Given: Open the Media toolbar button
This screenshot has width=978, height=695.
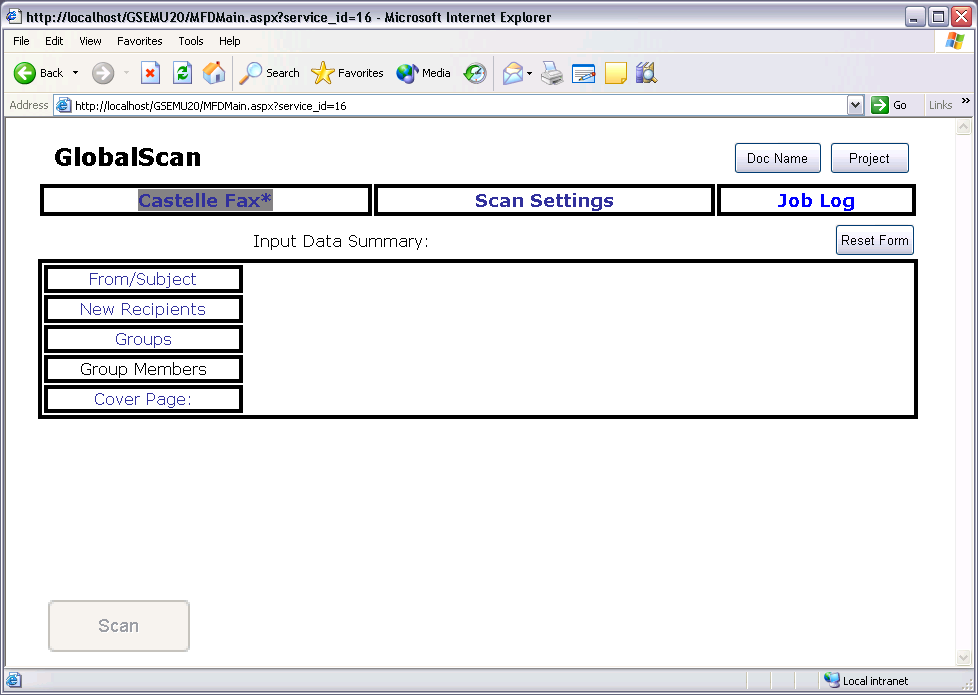Looking at the screenshot, I should (x=424, y=73).
